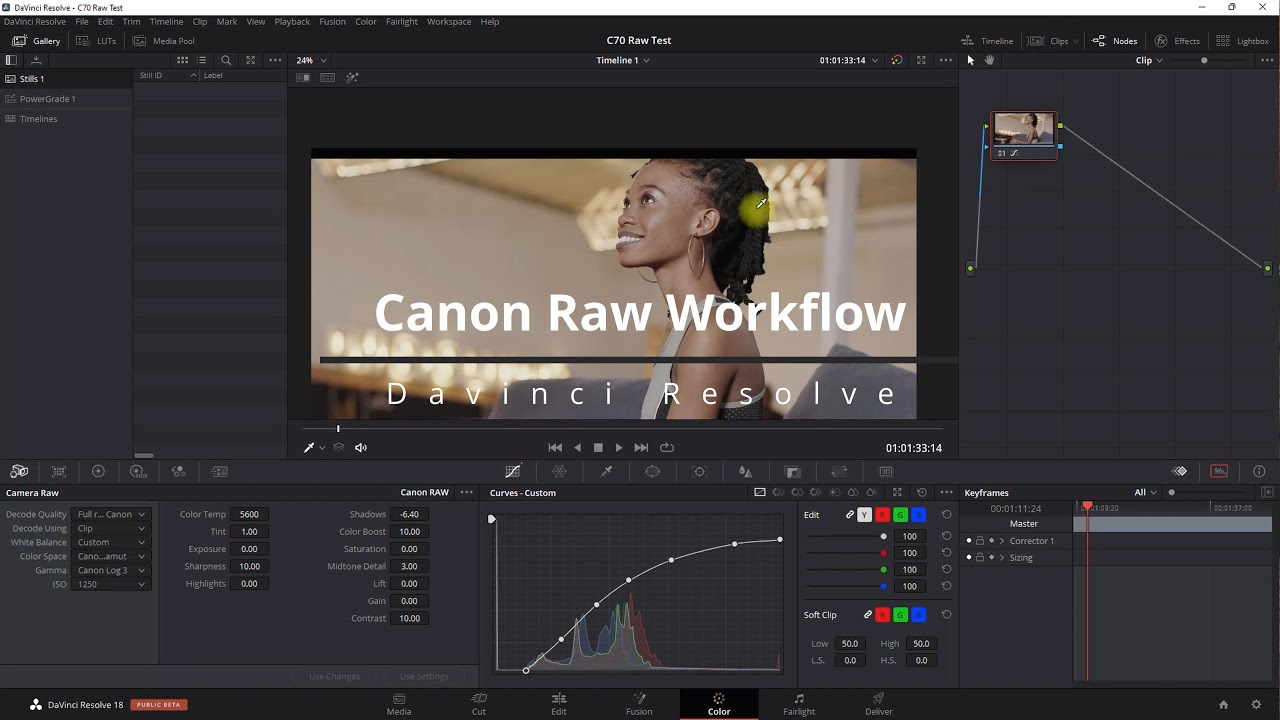This screenshot has width=1280, height=720.
Task: Open the Effects panel button
Action: click(1177, 41)
